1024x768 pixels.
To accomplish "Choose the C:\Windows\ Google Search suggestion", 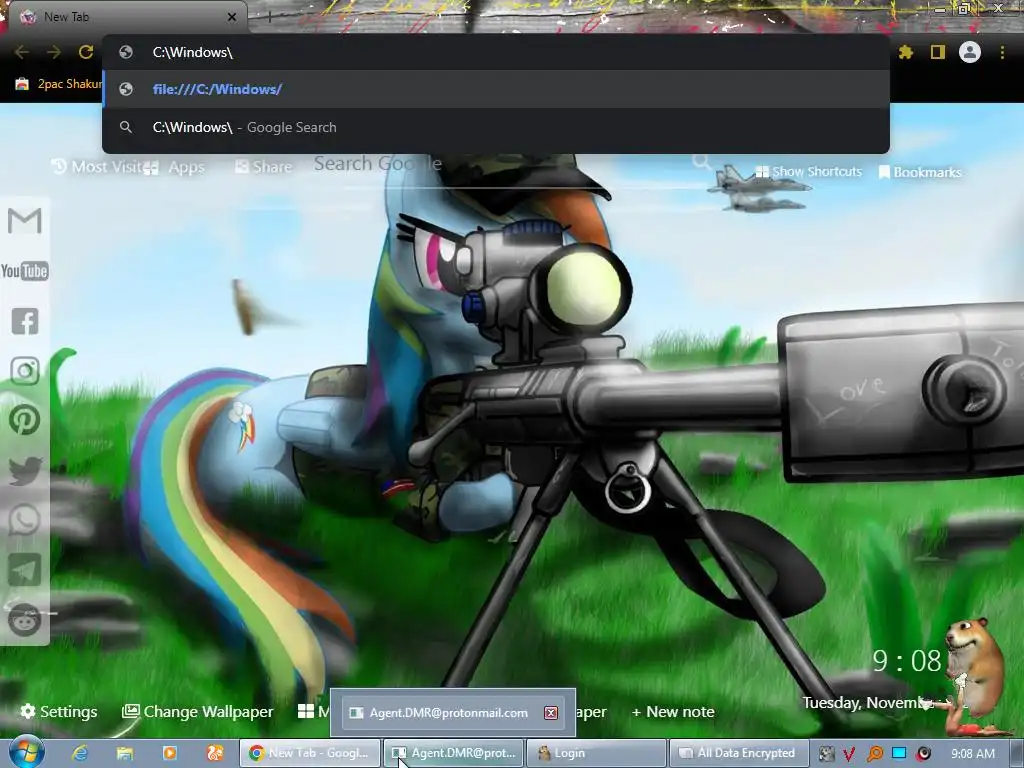I will [496, 127].
